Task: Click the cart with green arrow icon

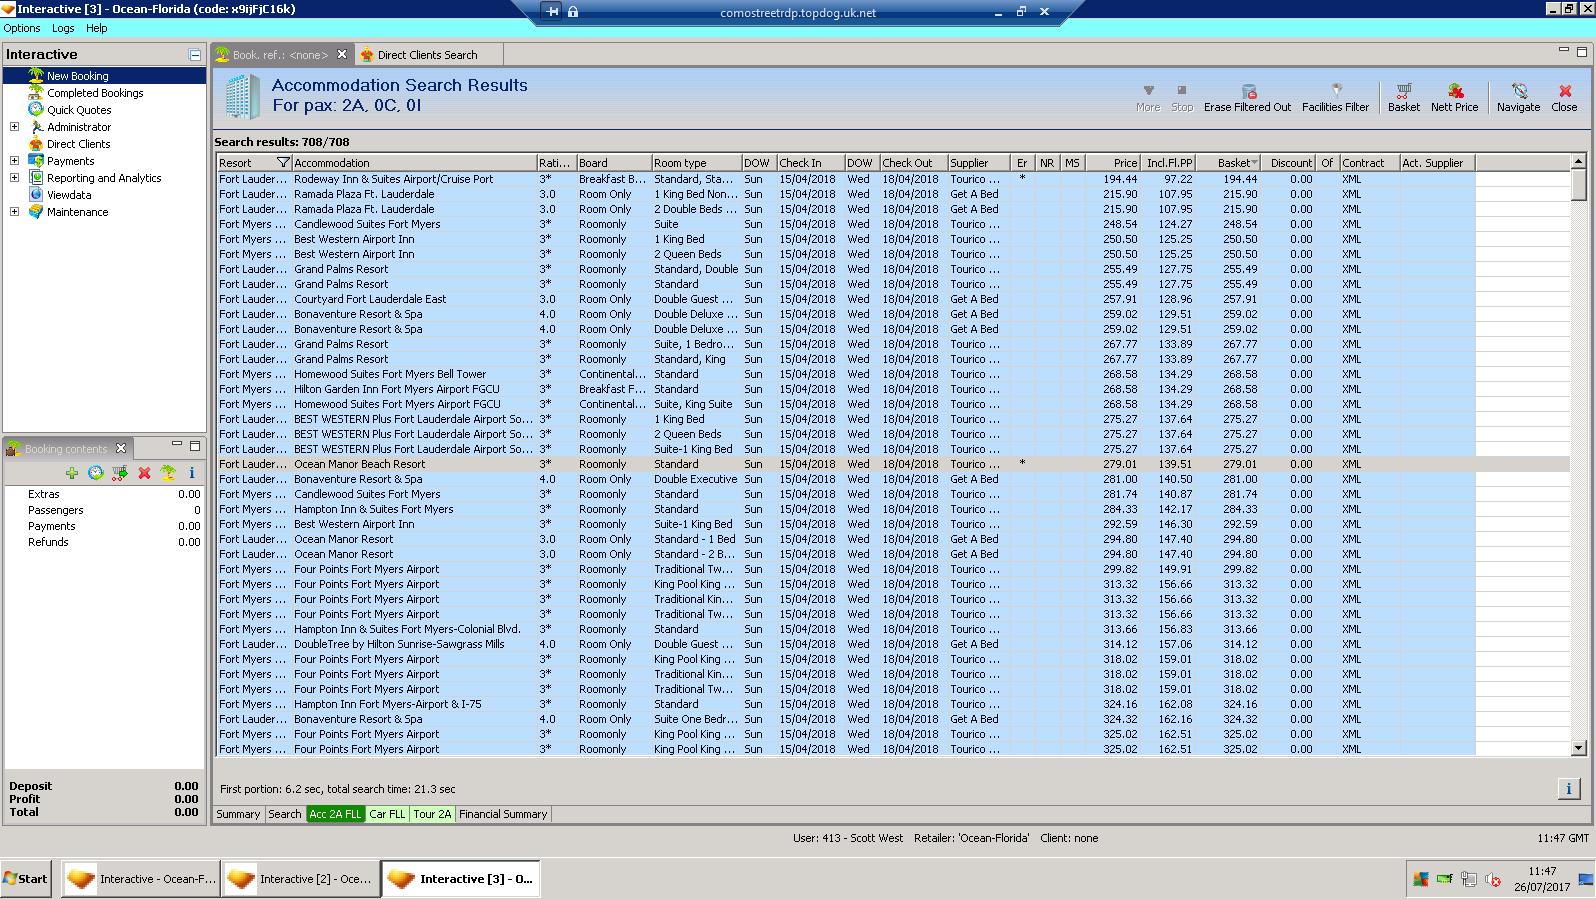Action: (x=120, y=473)
